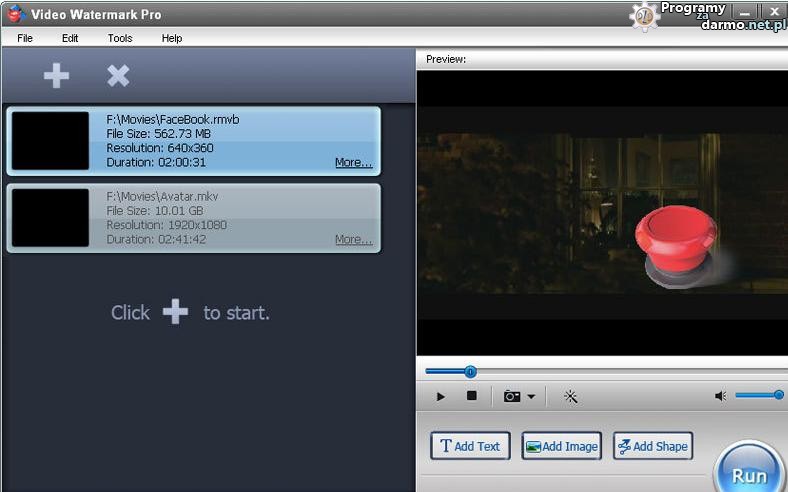Open the File menu
This screenshot has width=788, height=492.
[25, 38]
